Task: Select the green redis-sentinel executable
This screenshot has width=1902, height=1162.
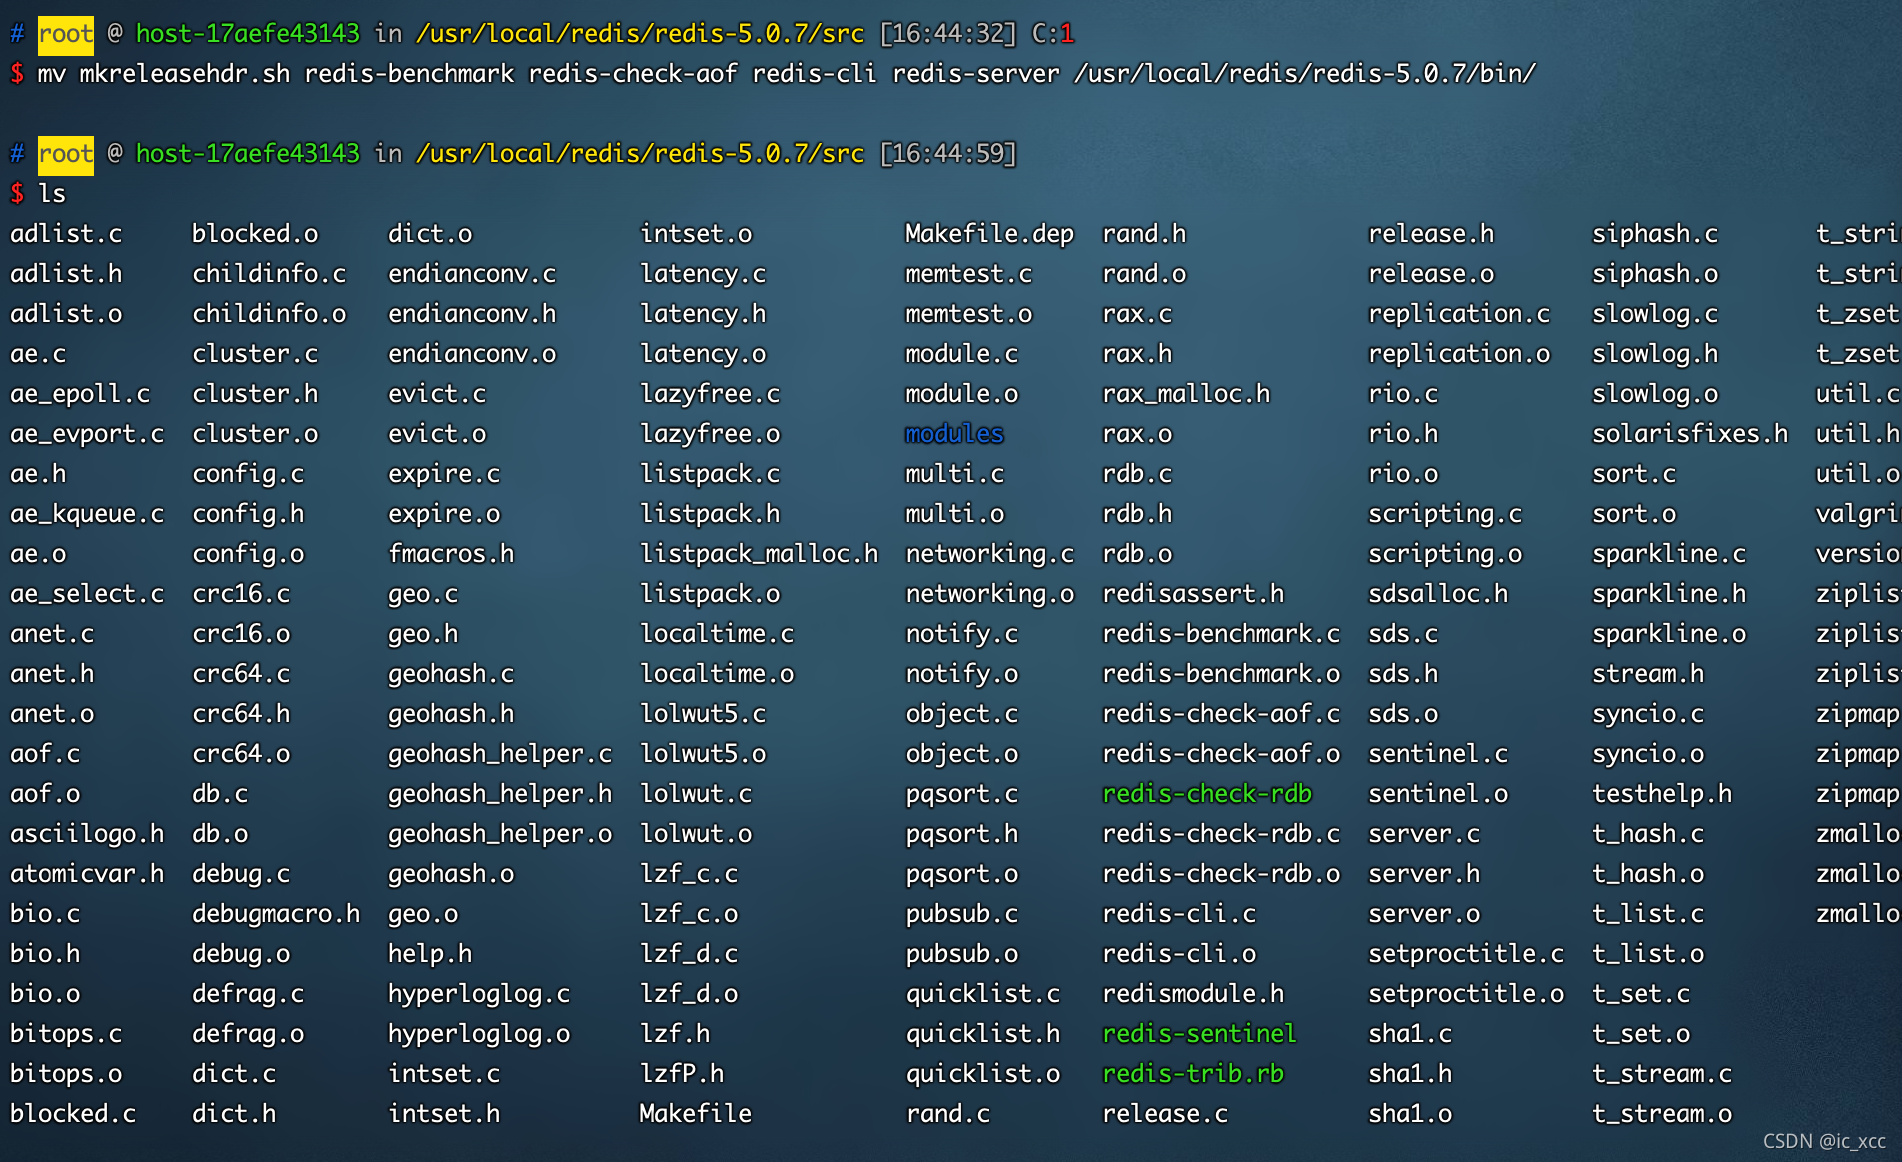Action: tap(1199, 1034)
